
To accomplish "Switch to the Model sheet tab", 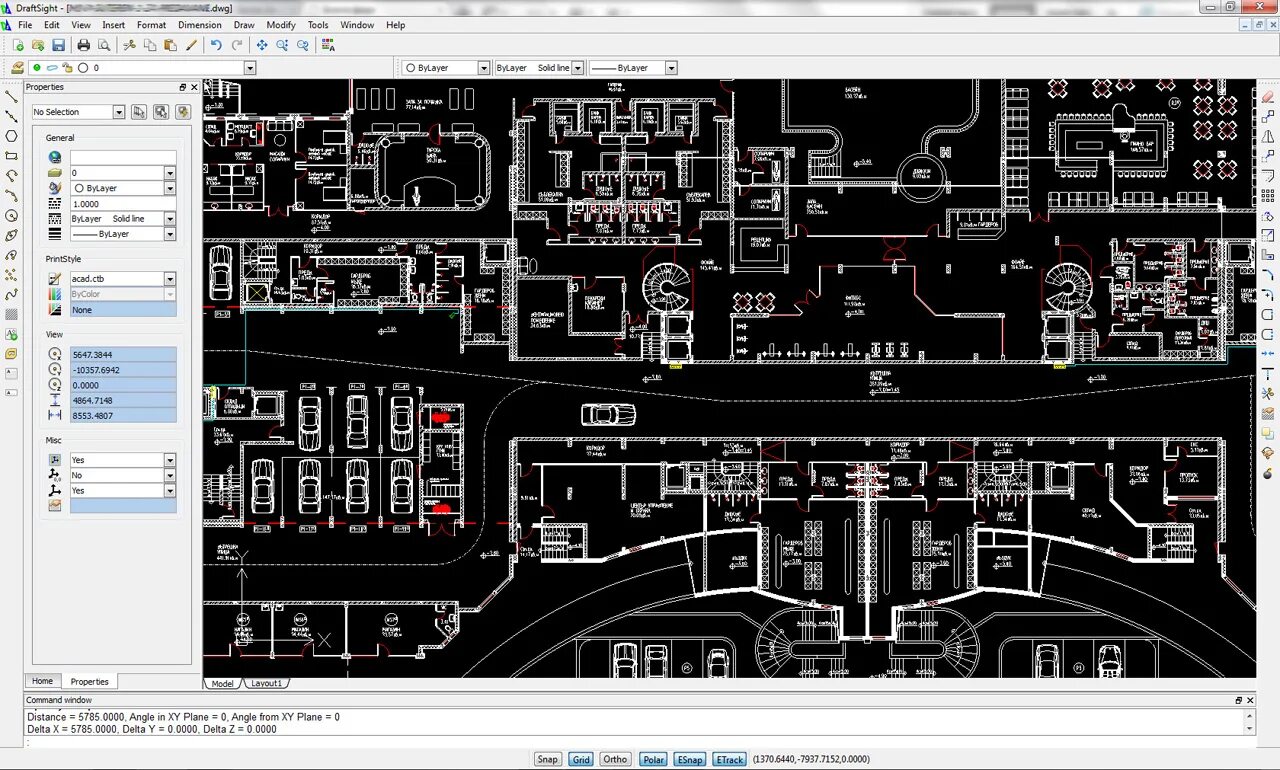I will (222, 683).
